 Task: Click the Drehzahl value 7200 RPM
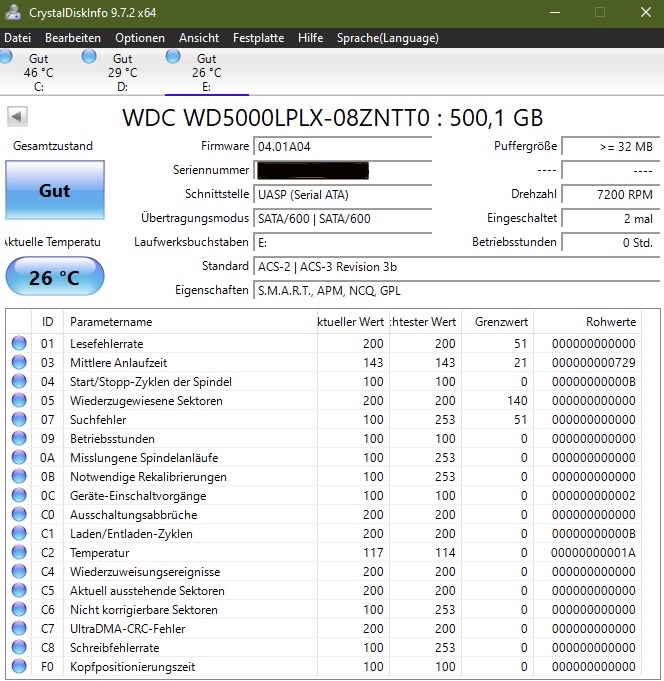[611, 194]
